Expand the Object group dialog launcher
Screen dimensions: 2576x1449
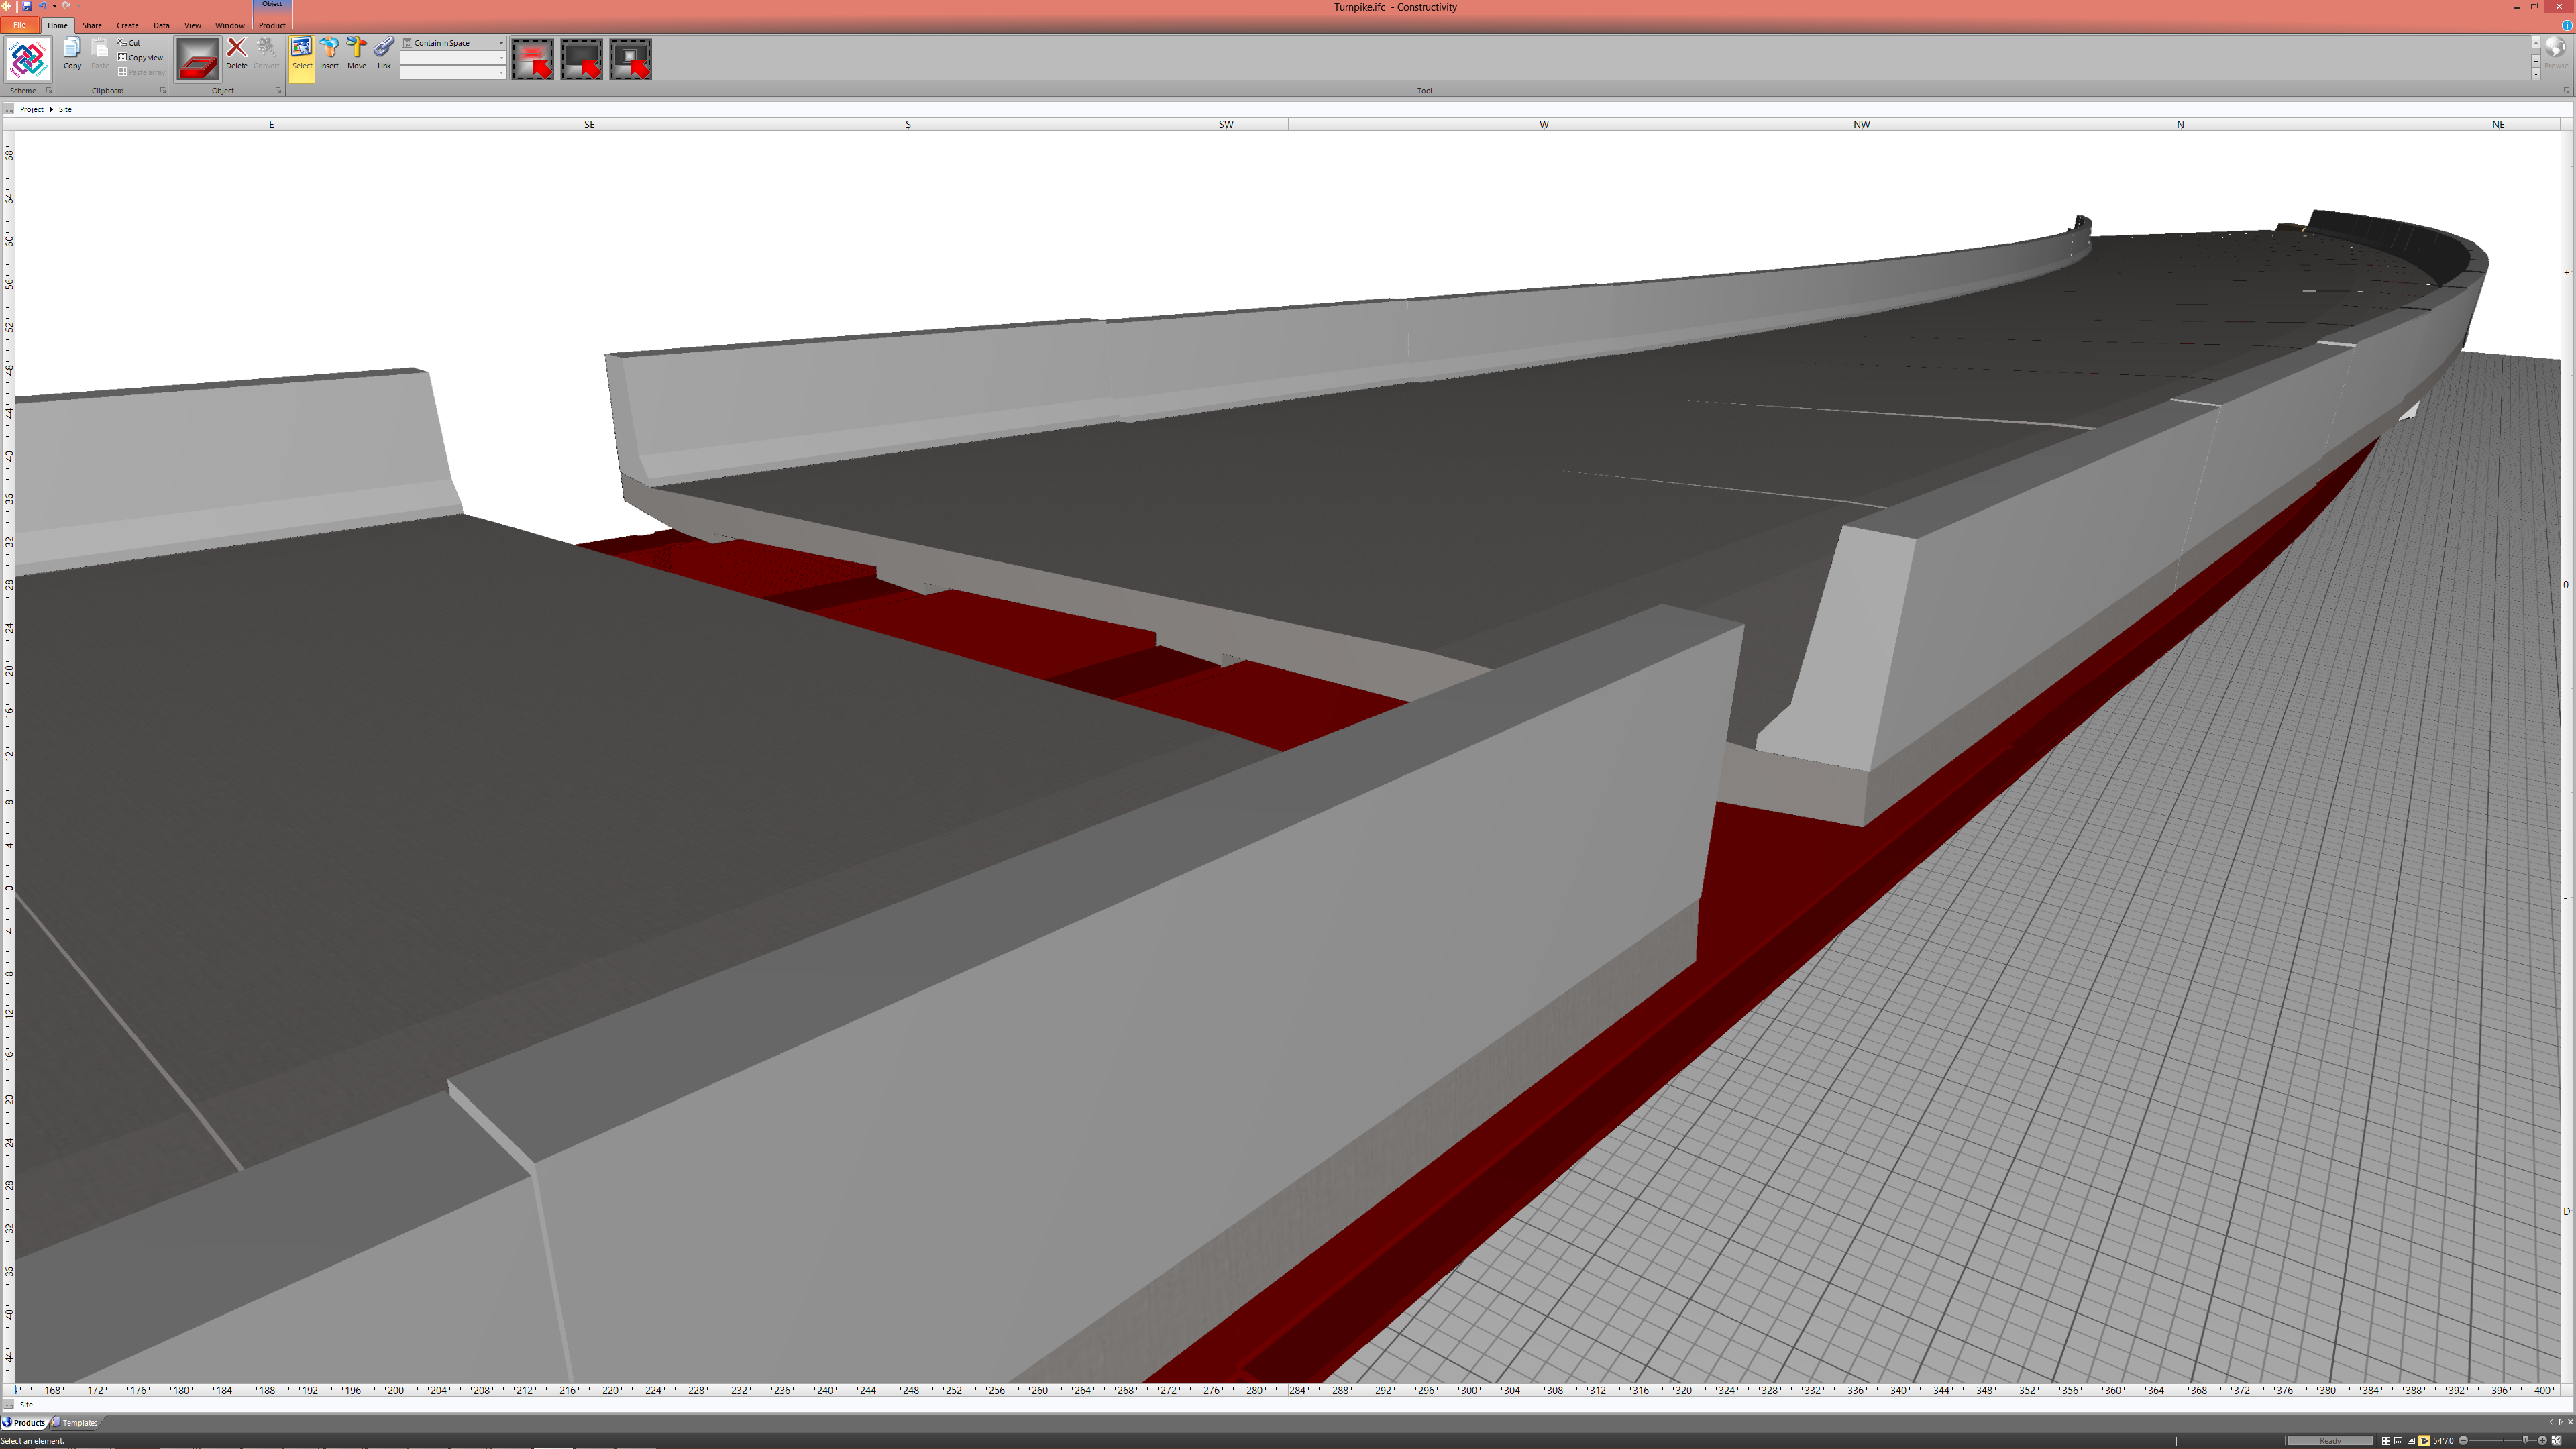[x=278, y=90]
